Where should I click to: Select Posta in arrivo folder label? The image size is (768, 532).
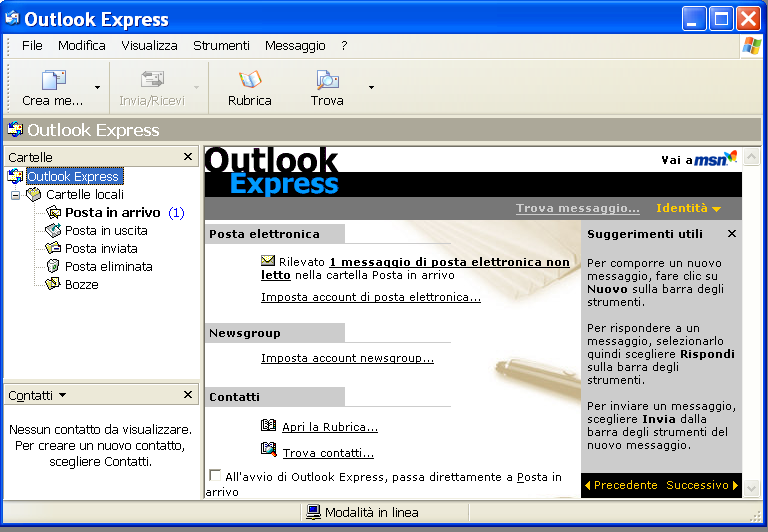tap(113, 213)
